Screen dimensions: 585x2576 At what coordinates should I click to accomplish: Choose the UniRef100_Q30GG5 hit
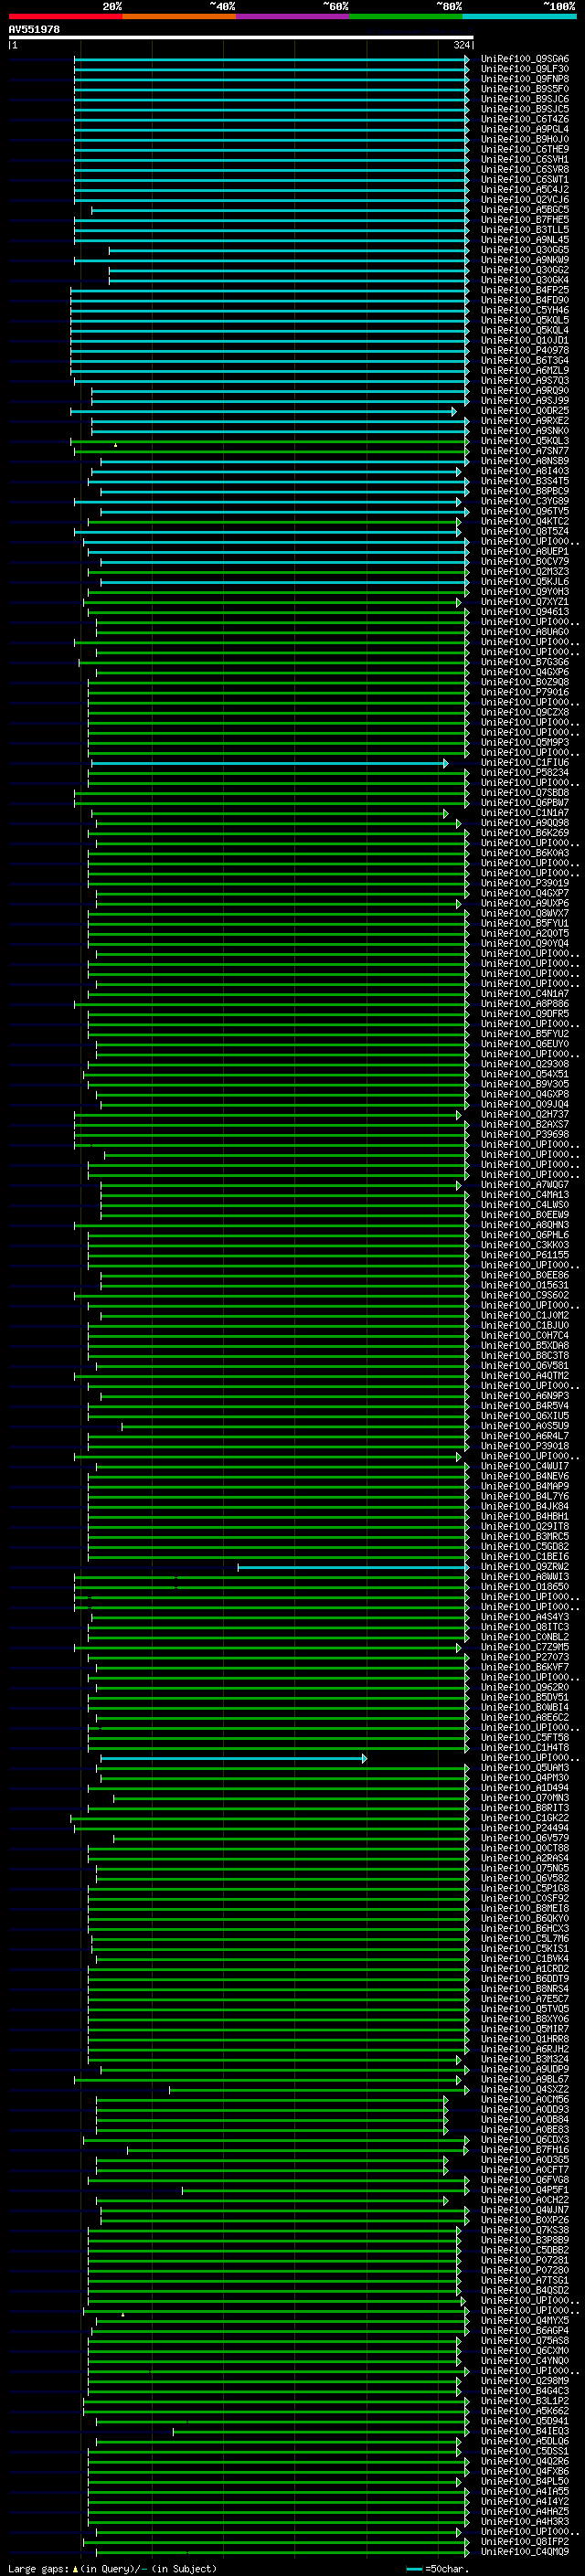coord(525,250)
